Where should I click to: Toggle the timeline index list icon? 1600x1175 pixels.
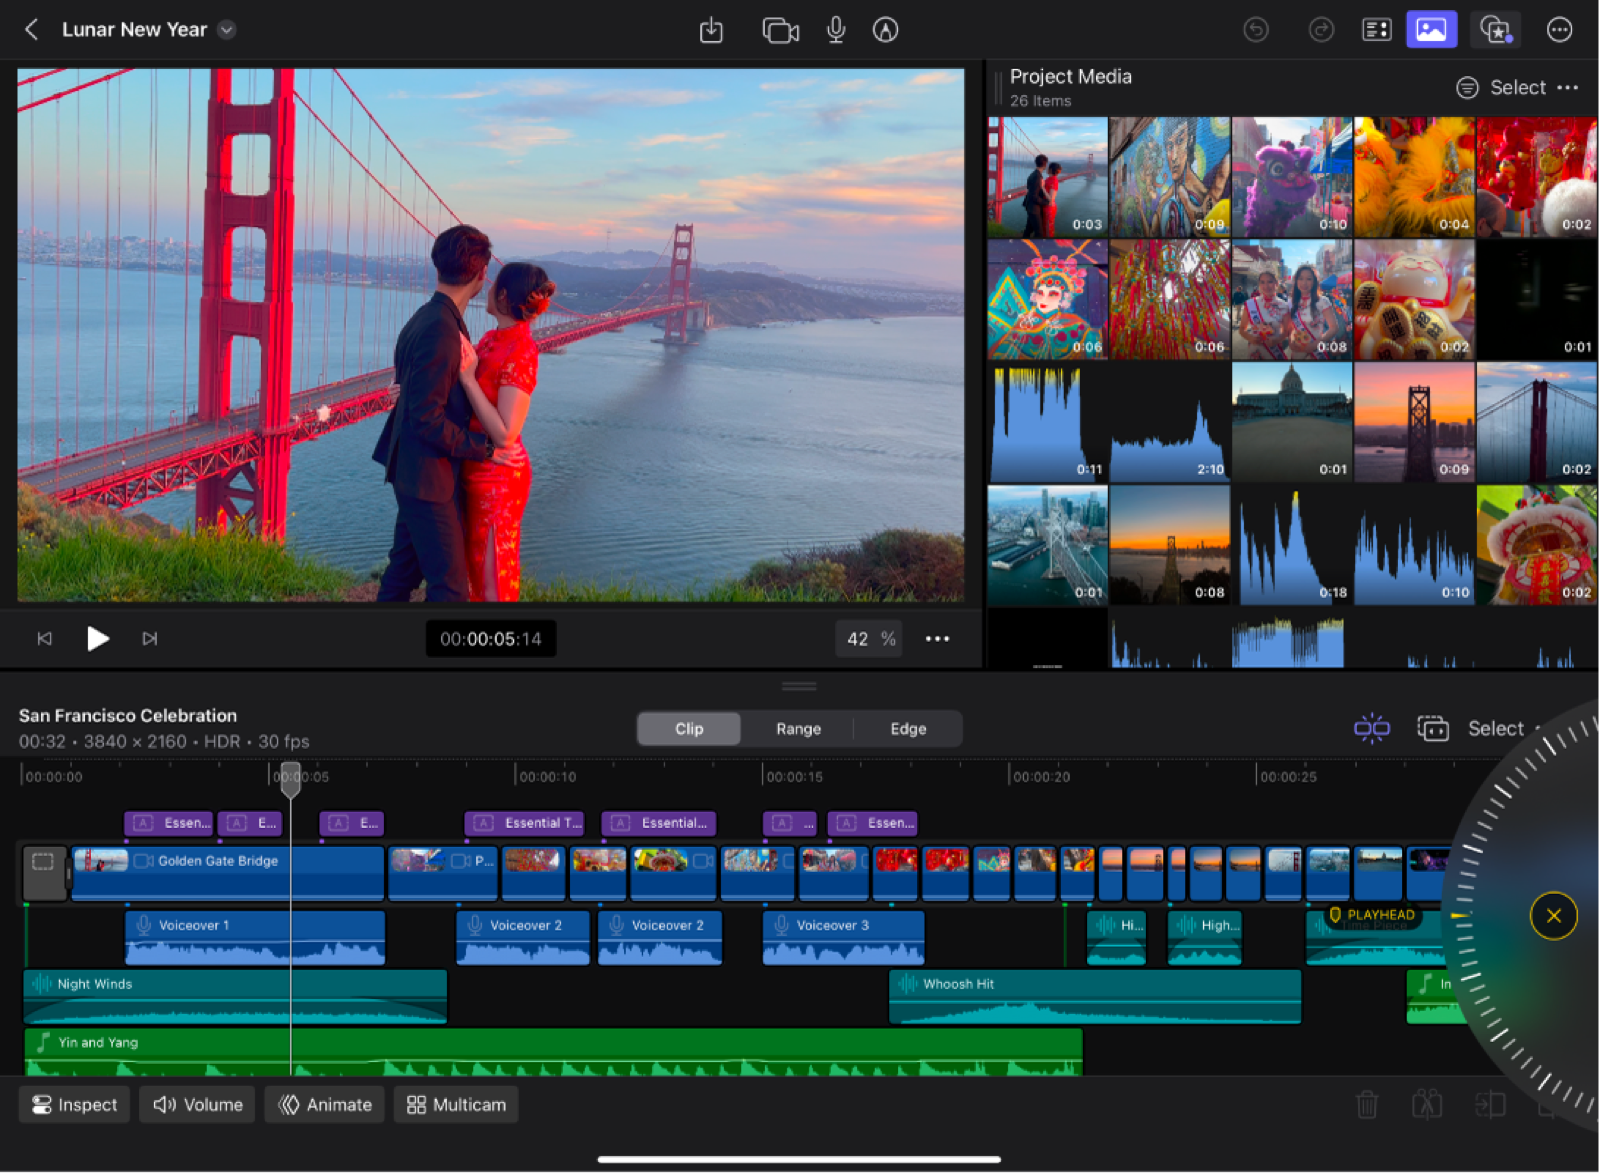(x=1376, y=30)
